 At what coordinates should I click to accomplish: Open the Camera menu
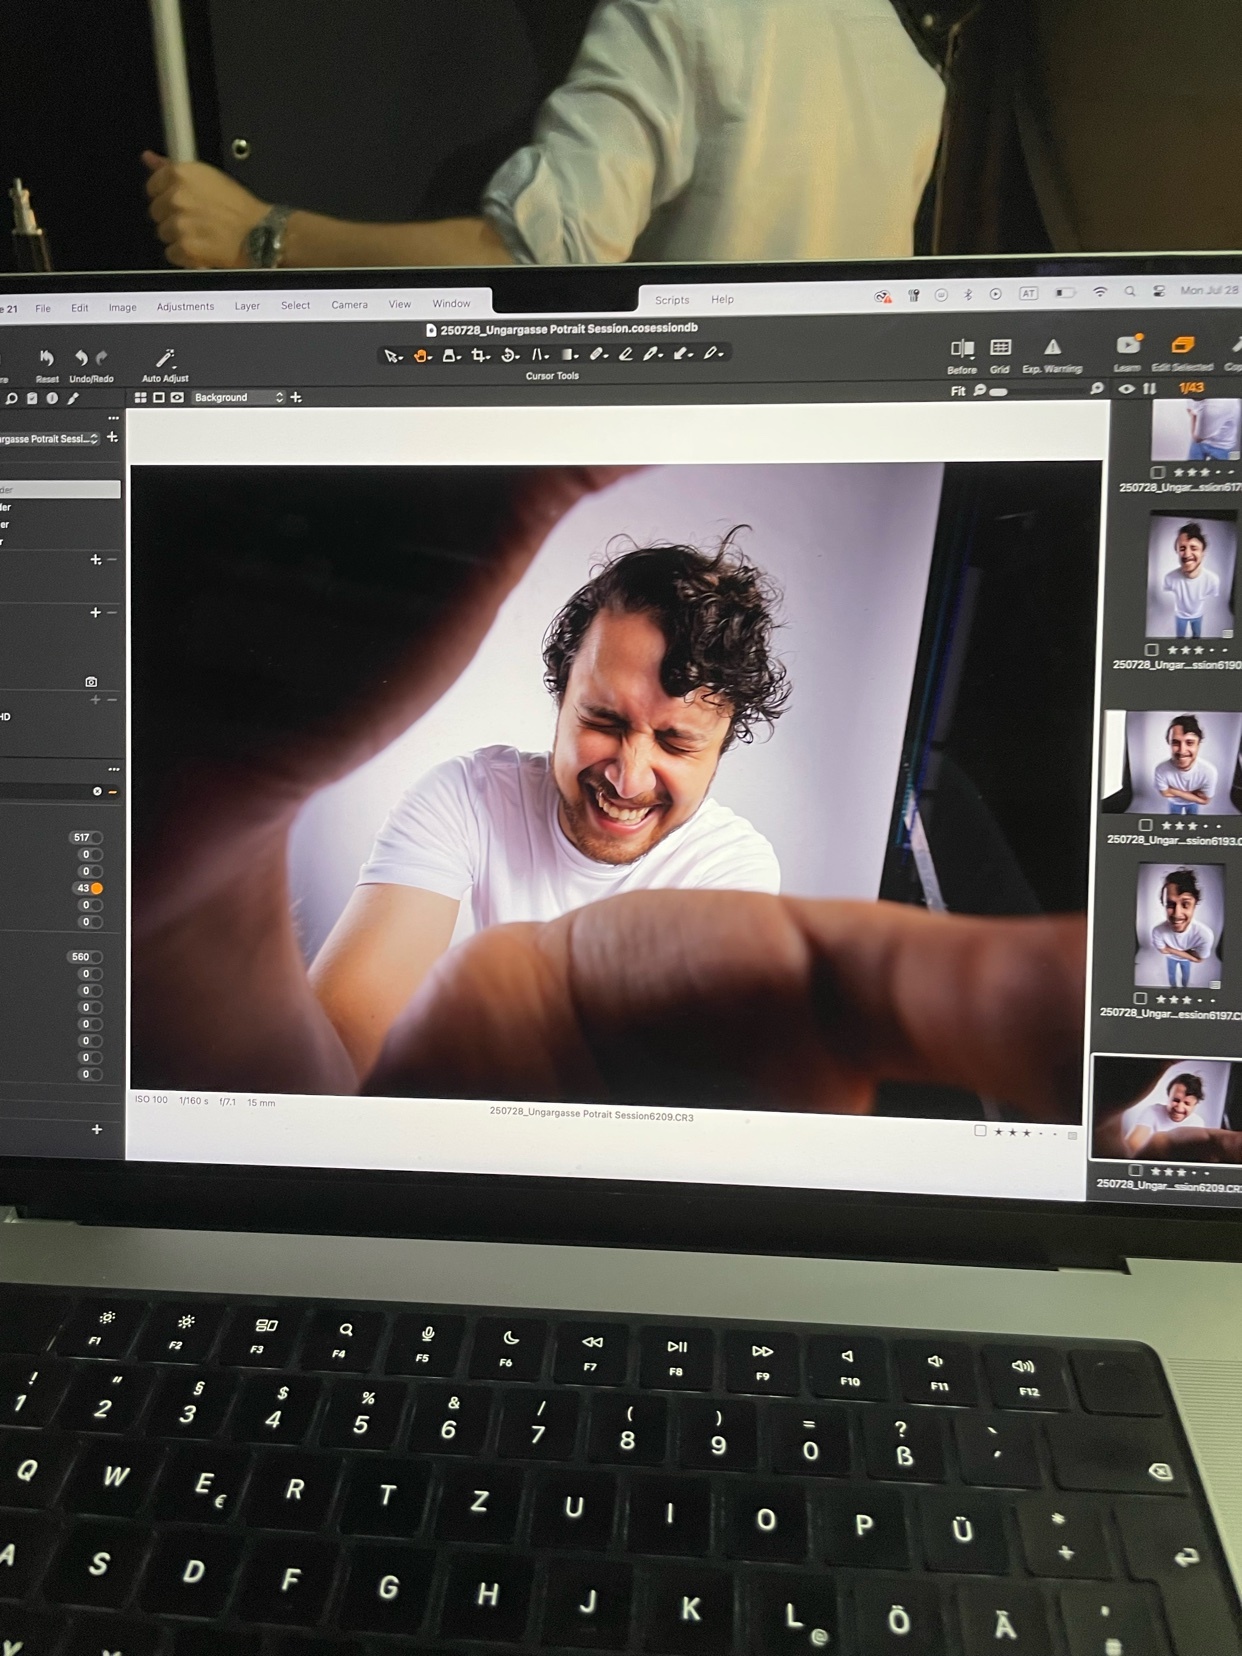pos(349,305)
